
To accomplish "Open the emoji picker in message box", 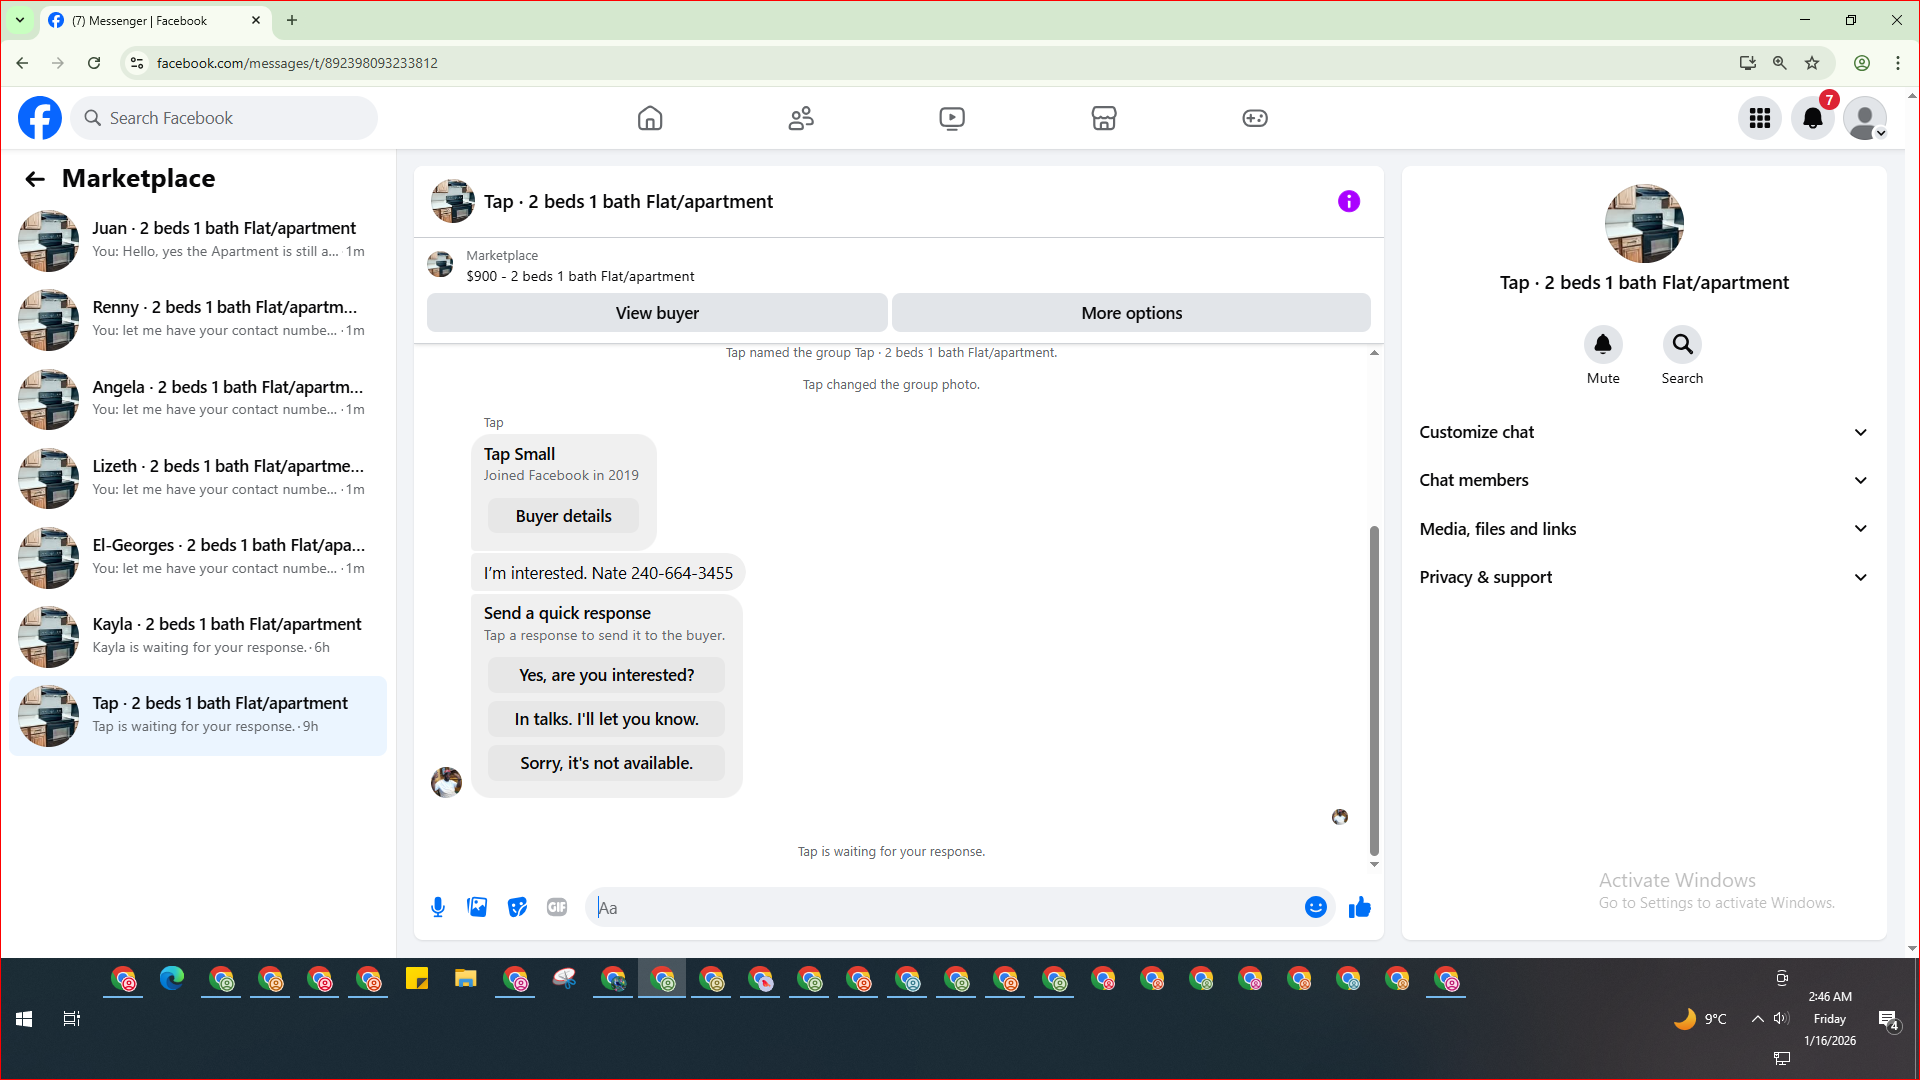I will click(x=1315, y=907).
